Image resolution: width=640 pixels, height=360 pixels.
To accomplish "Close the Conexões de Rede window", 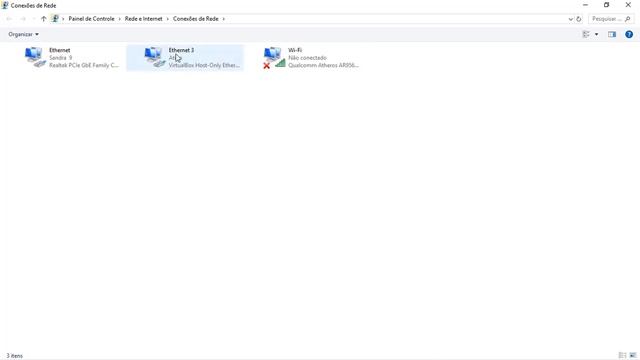I will coord(628,5).
